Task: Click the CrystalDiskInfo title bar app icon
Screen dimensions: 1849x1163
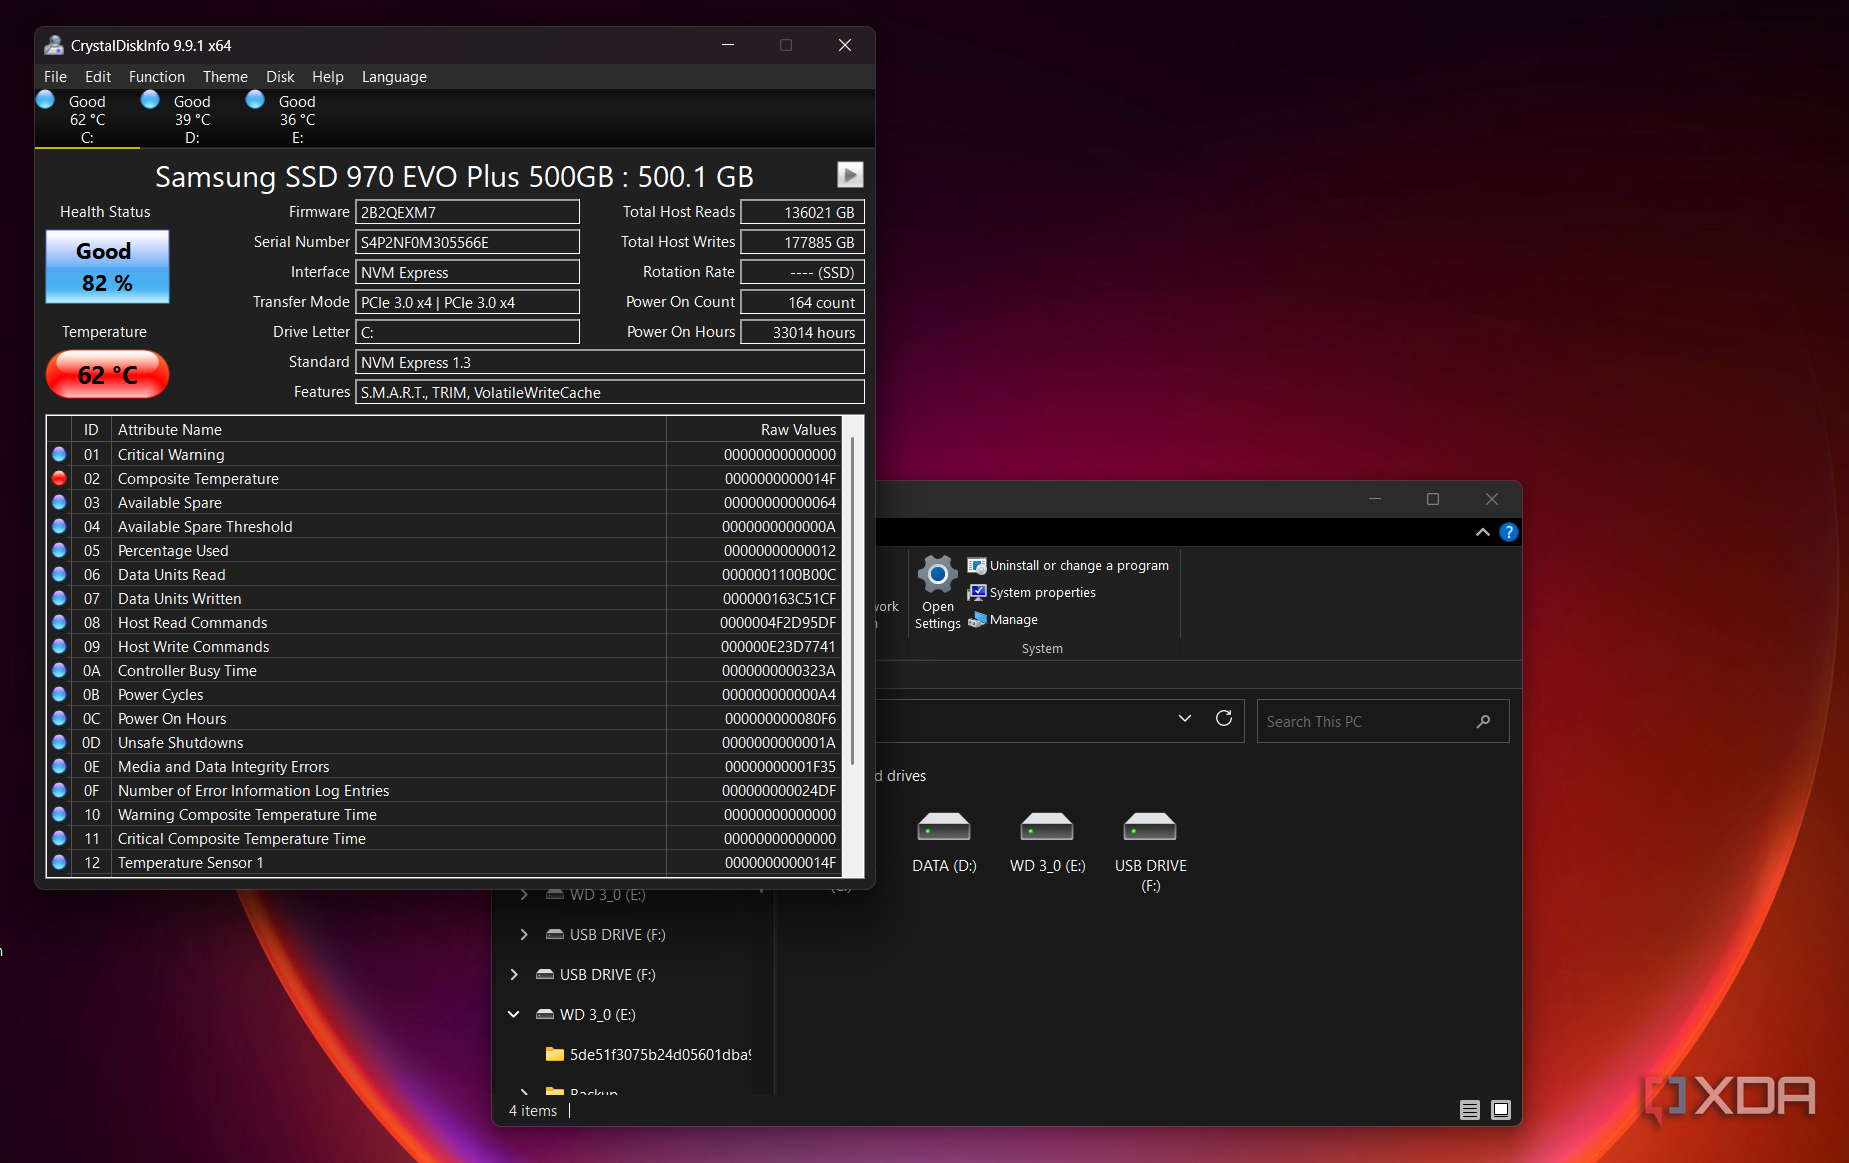Action: (54, 45)
